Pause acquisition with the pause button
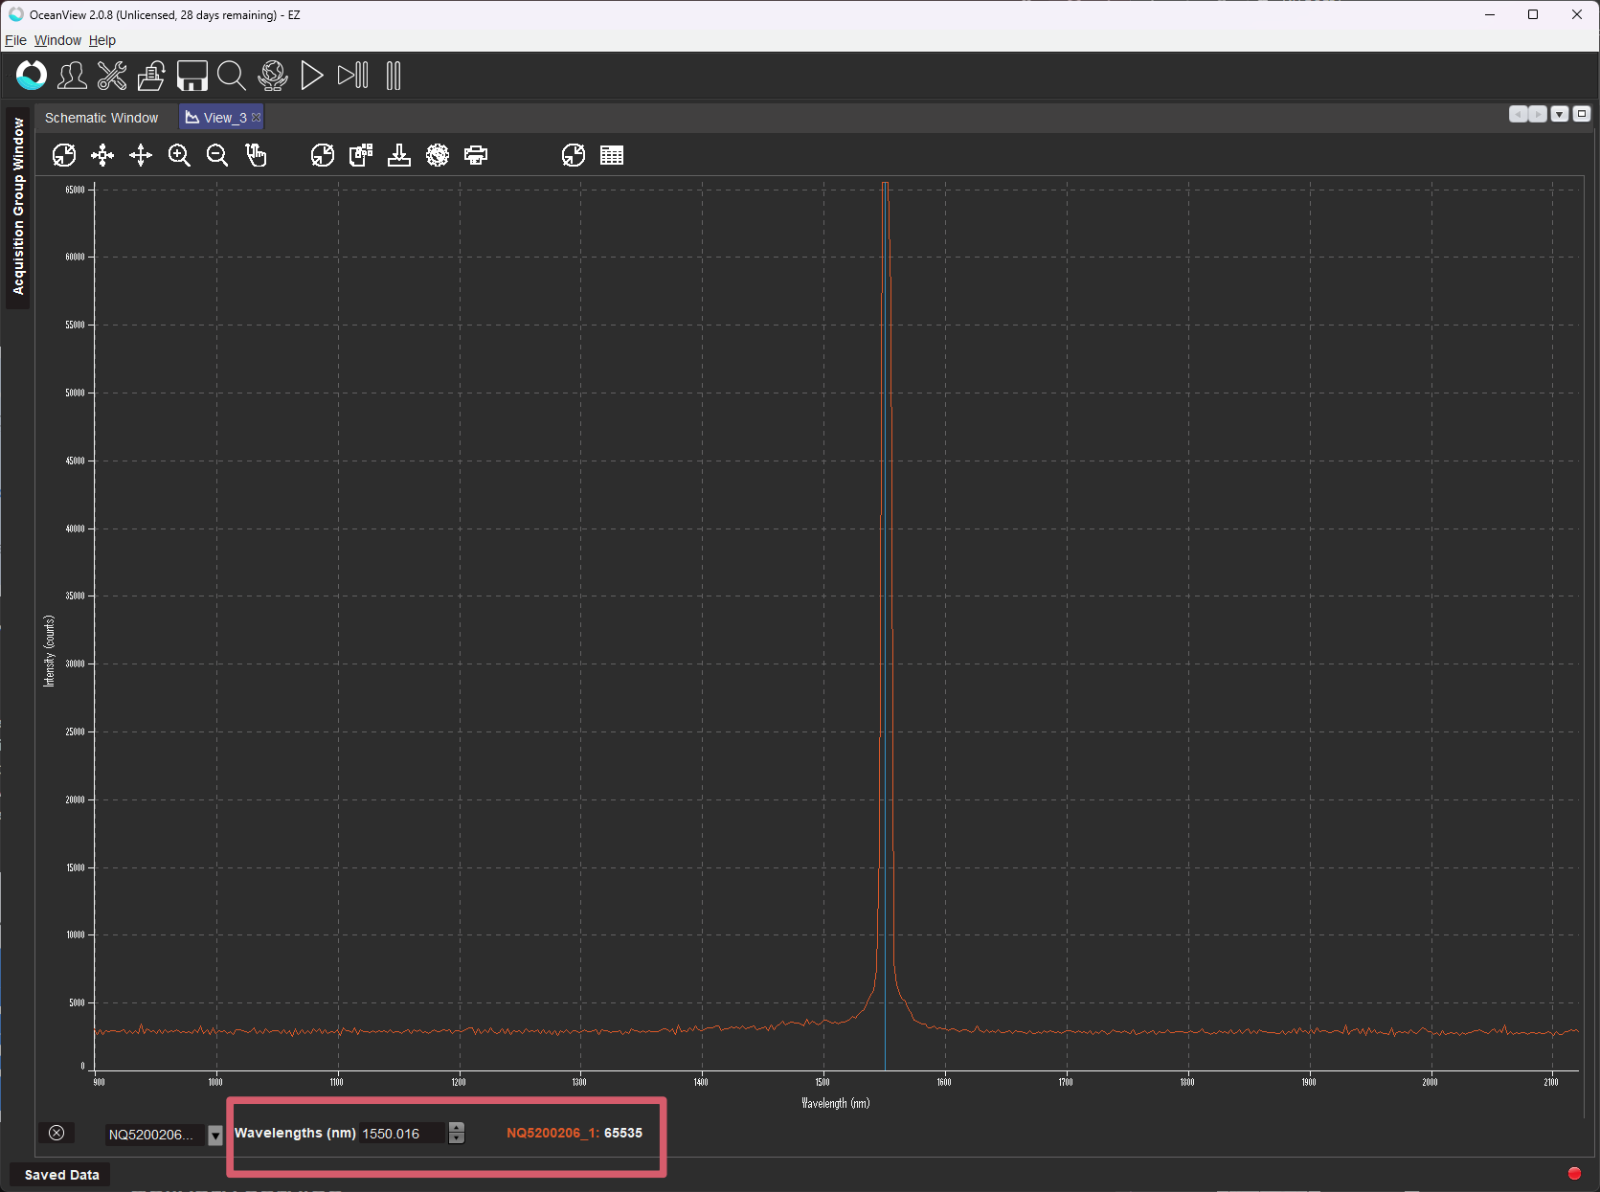 coord(393,76)
